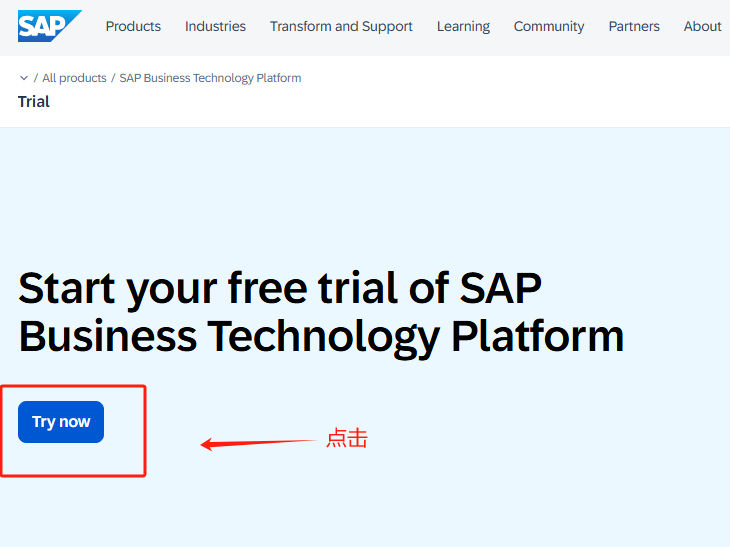Follow the All products breadcrumb link
The image size is (730, 547).
coord(75,78)
